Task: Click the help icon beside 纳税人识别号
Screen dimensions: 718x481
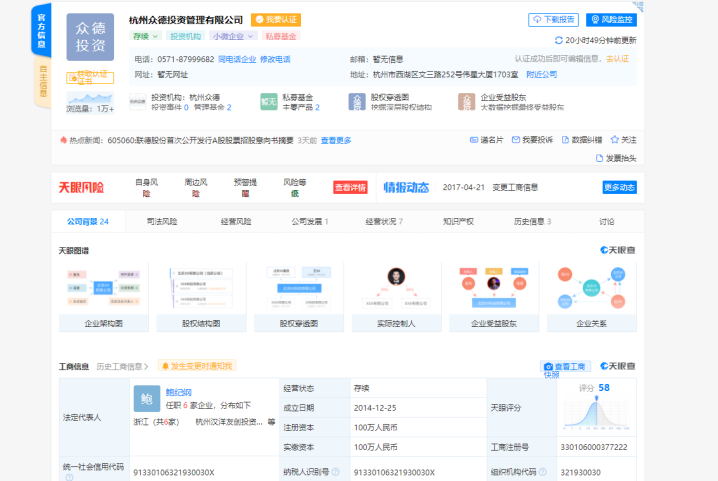Action: 336,472
